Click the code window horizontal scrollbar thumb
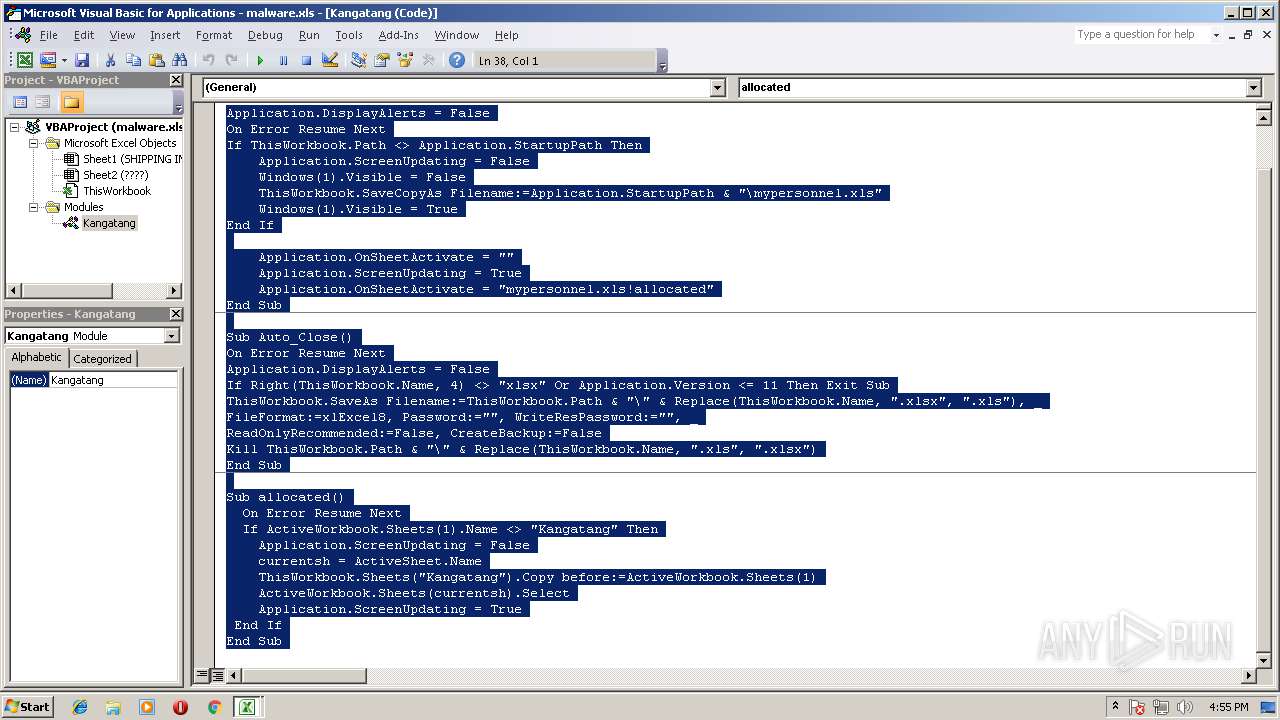1280x720 pixels. pyautogui.click(x=304, y=676)
